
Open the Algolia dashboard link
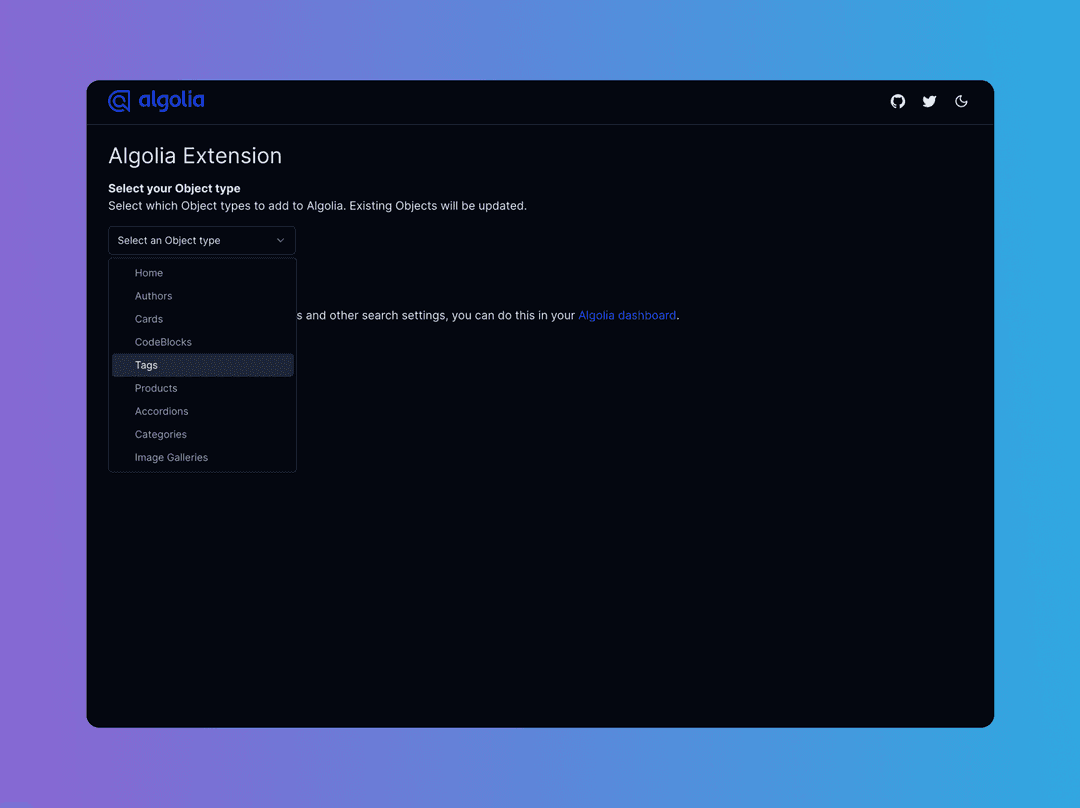coord(627,315)
